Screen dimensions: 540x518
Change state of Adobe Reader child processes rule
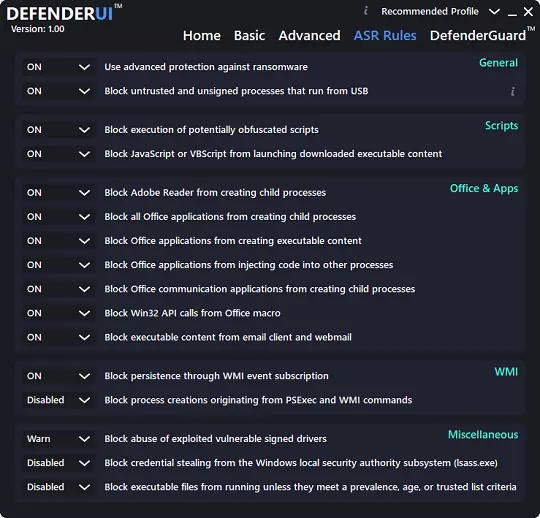point(59,193)
